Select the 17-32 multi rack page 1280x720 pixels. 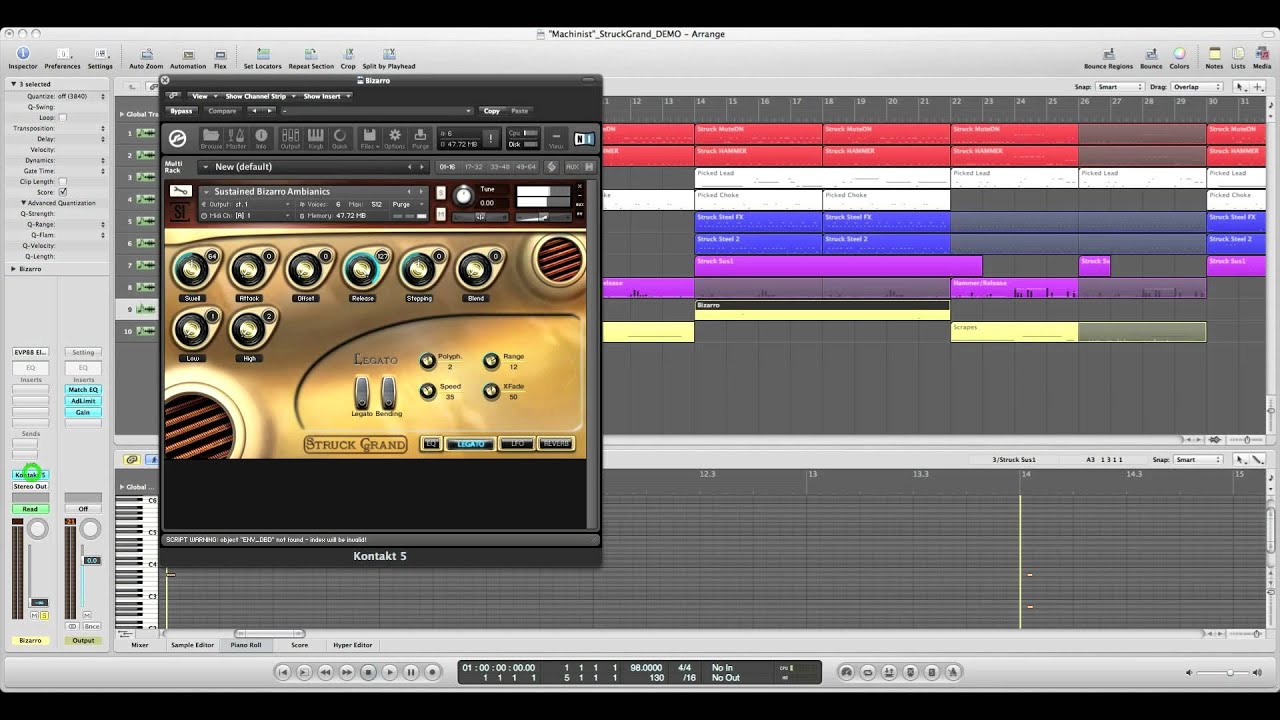coord(474,167)
